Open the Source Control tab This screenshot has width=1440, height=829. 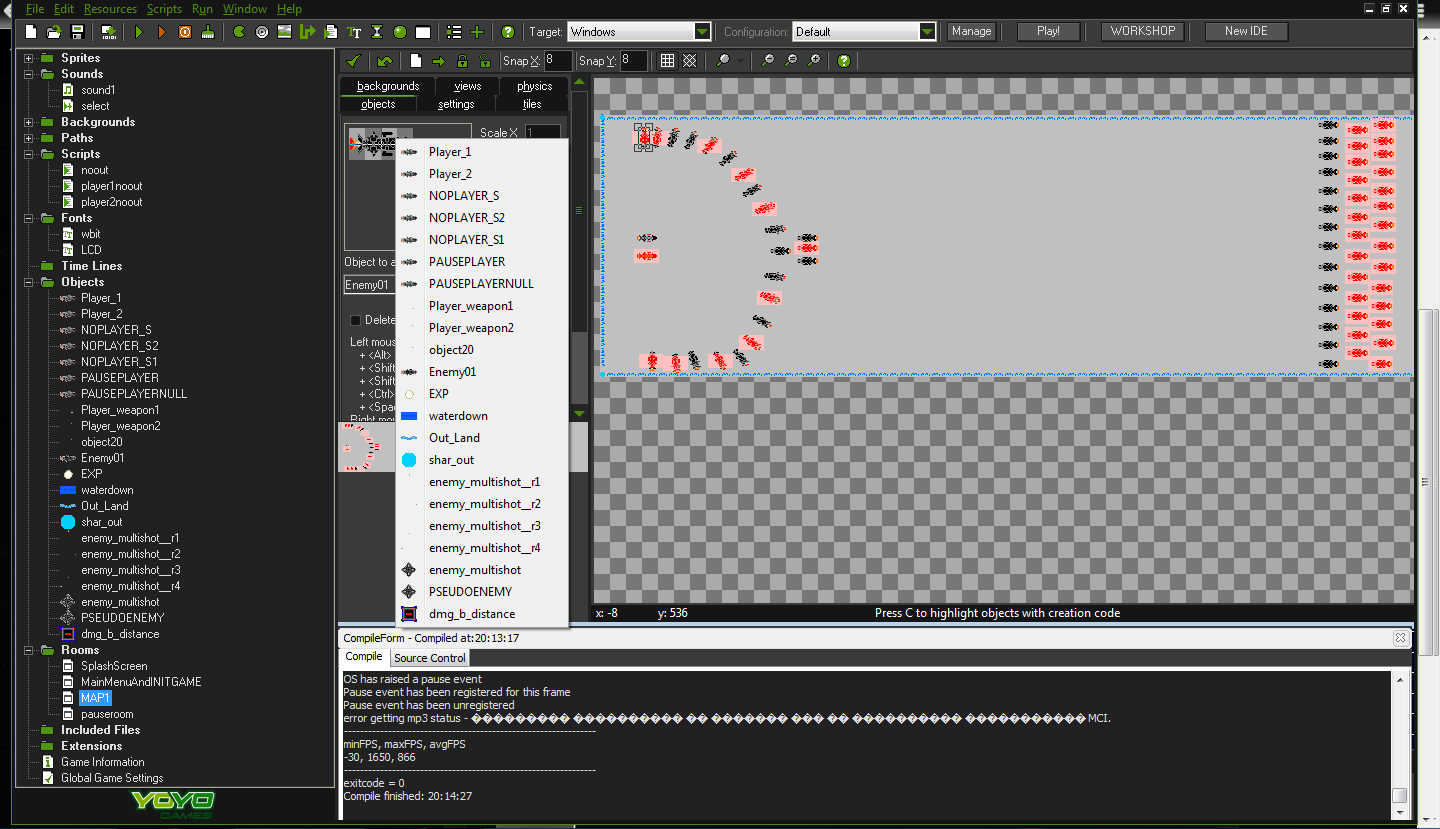click(430, 658)
